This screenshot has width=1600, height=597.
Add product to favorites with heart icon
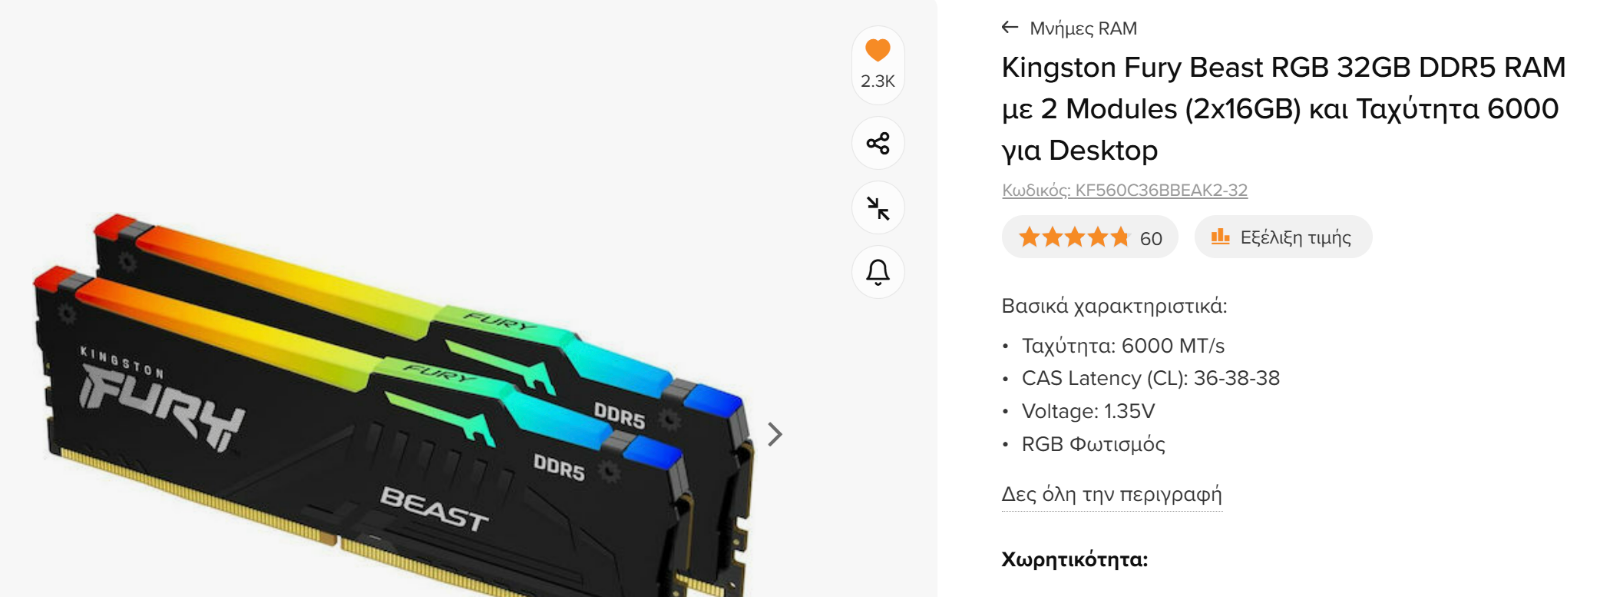[x=878, y=50]
